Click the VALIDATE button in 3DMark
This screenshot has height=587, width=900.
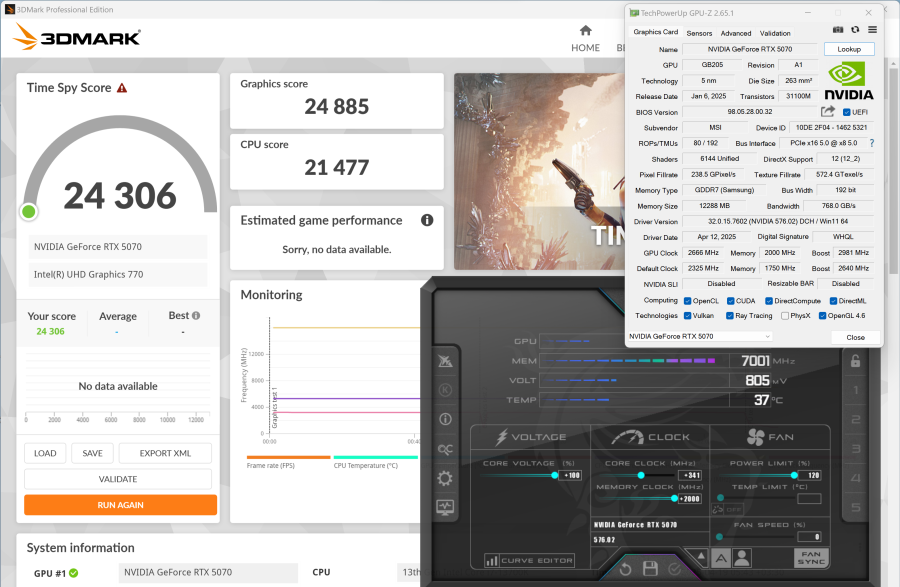(x=118, y=479)
